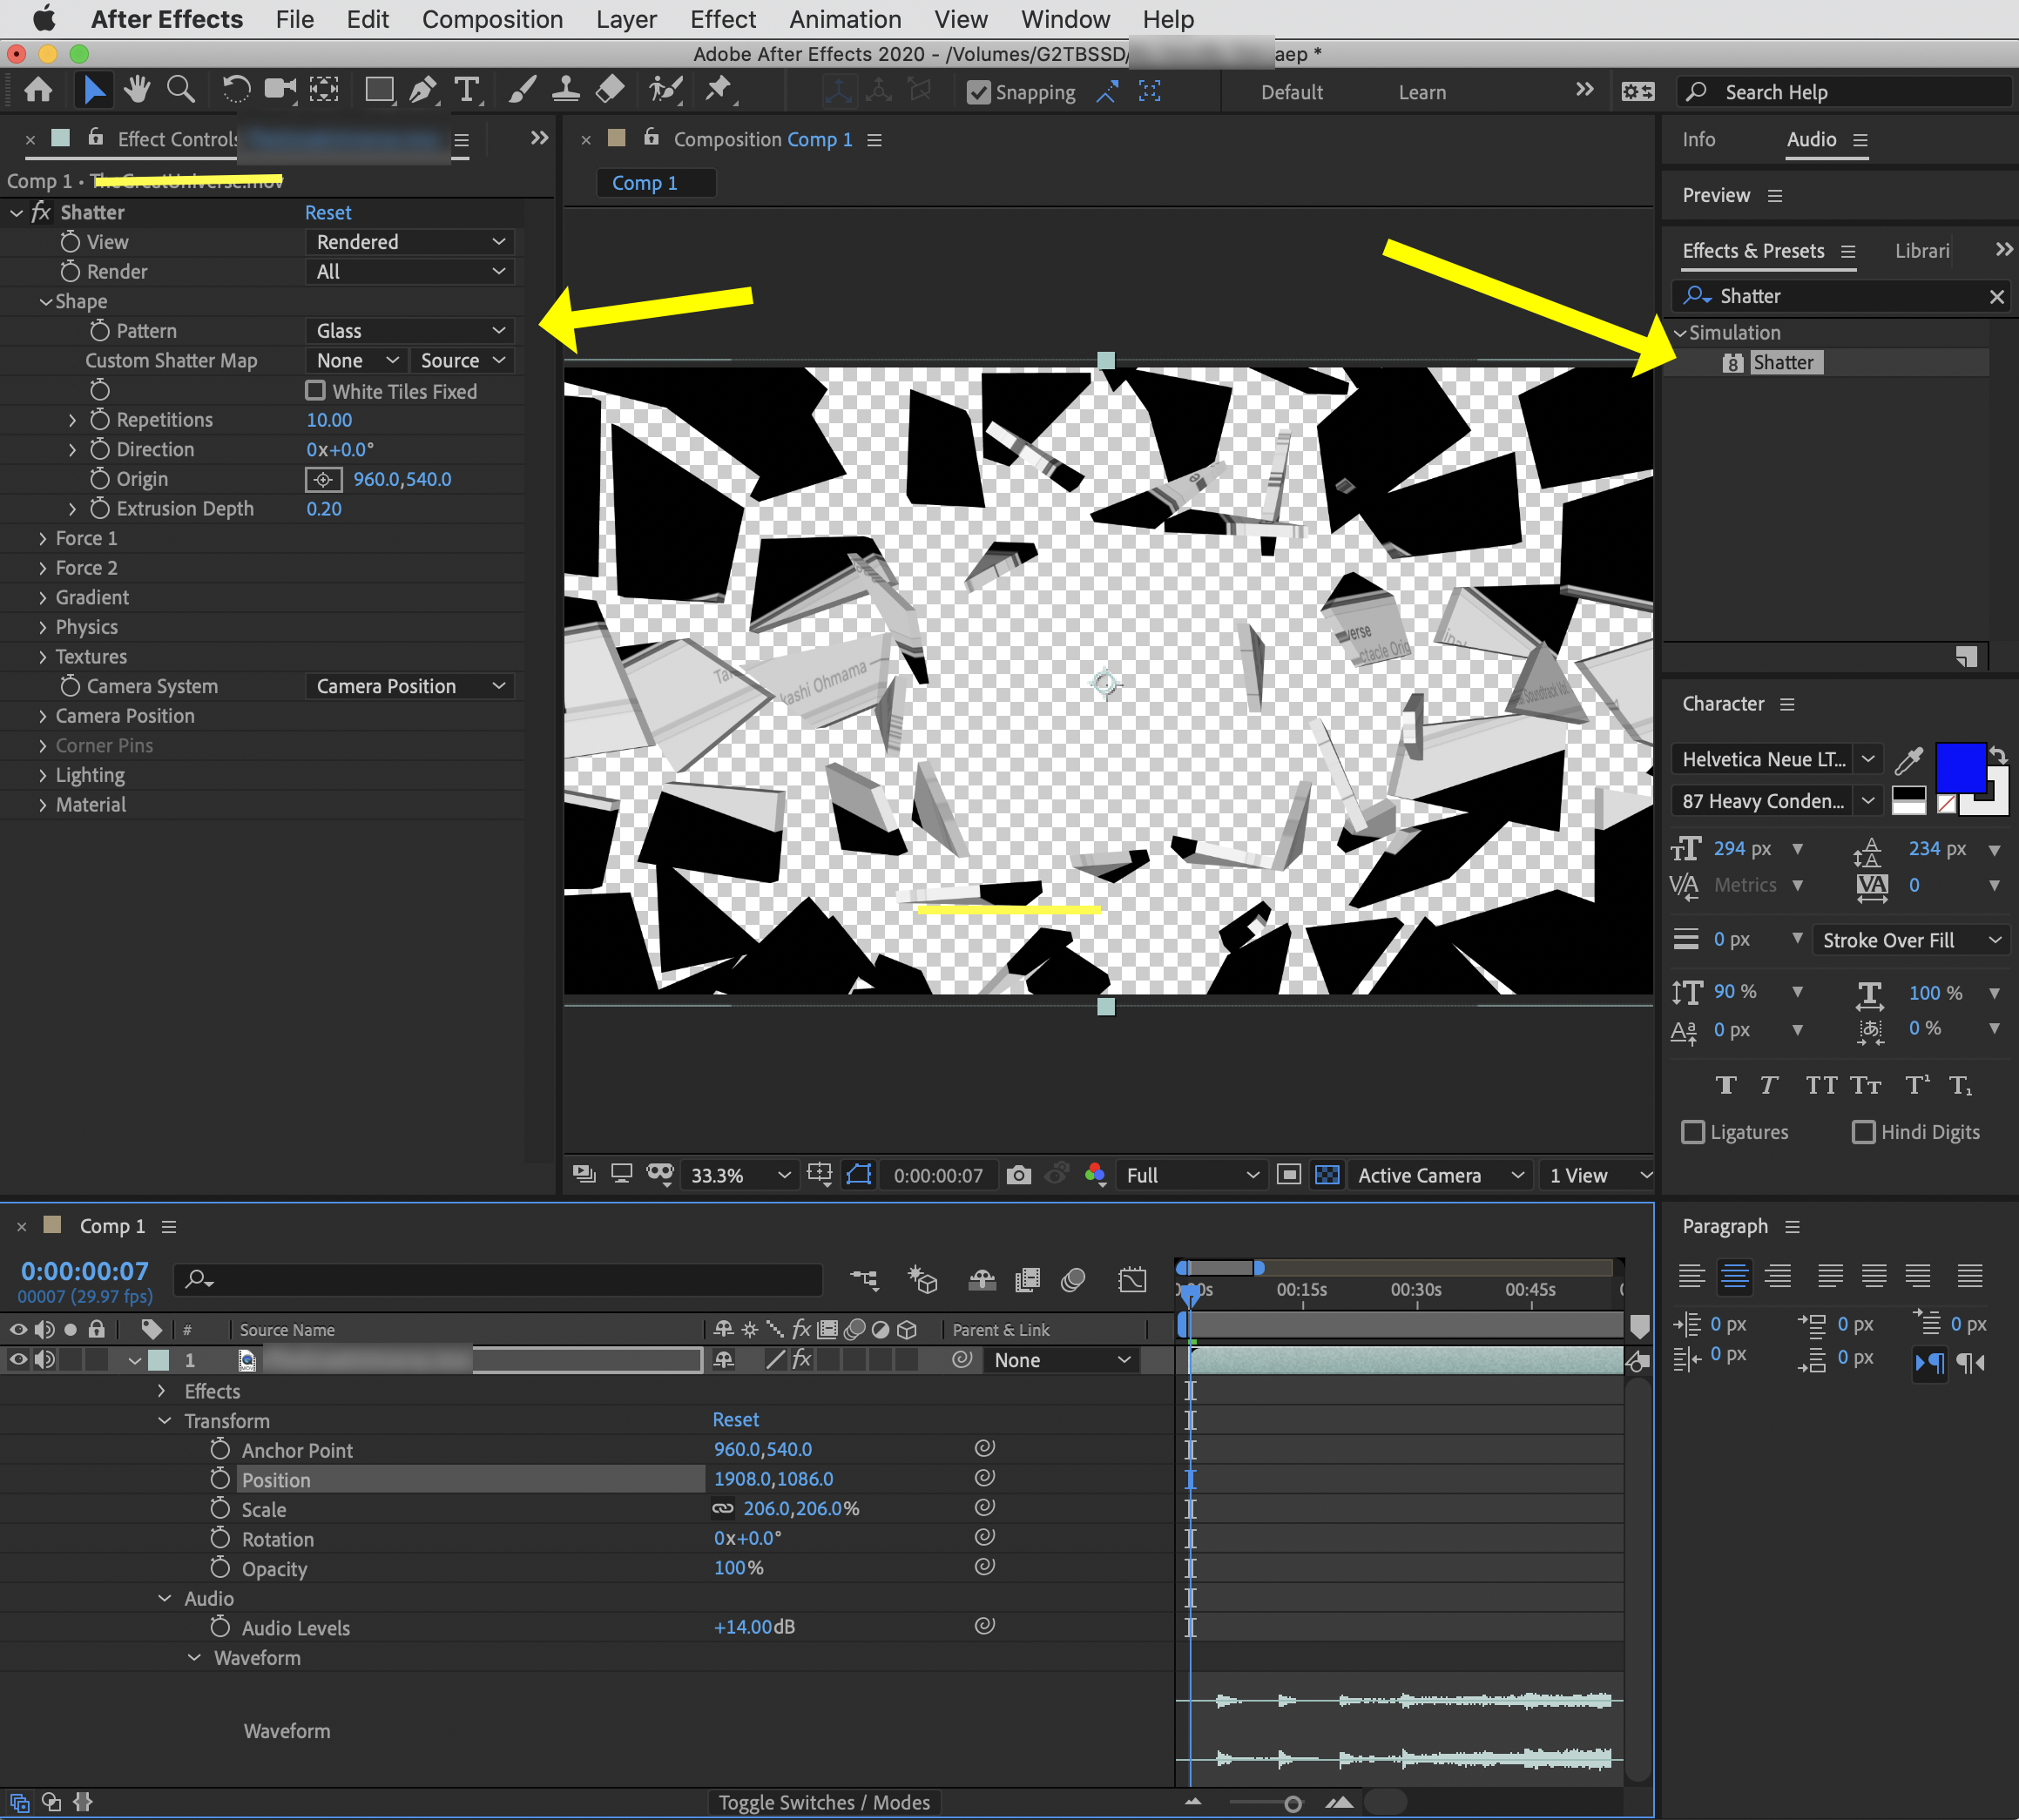Switch to the Info tab
2019x1820 pixels.
coord(1698,139)
